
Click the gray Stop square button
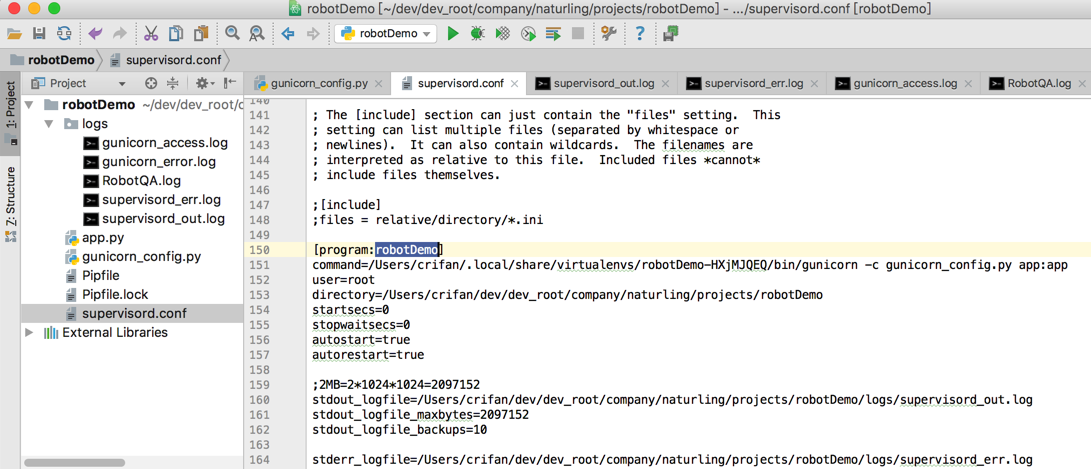pyautogui.click(x=578, y=33)
